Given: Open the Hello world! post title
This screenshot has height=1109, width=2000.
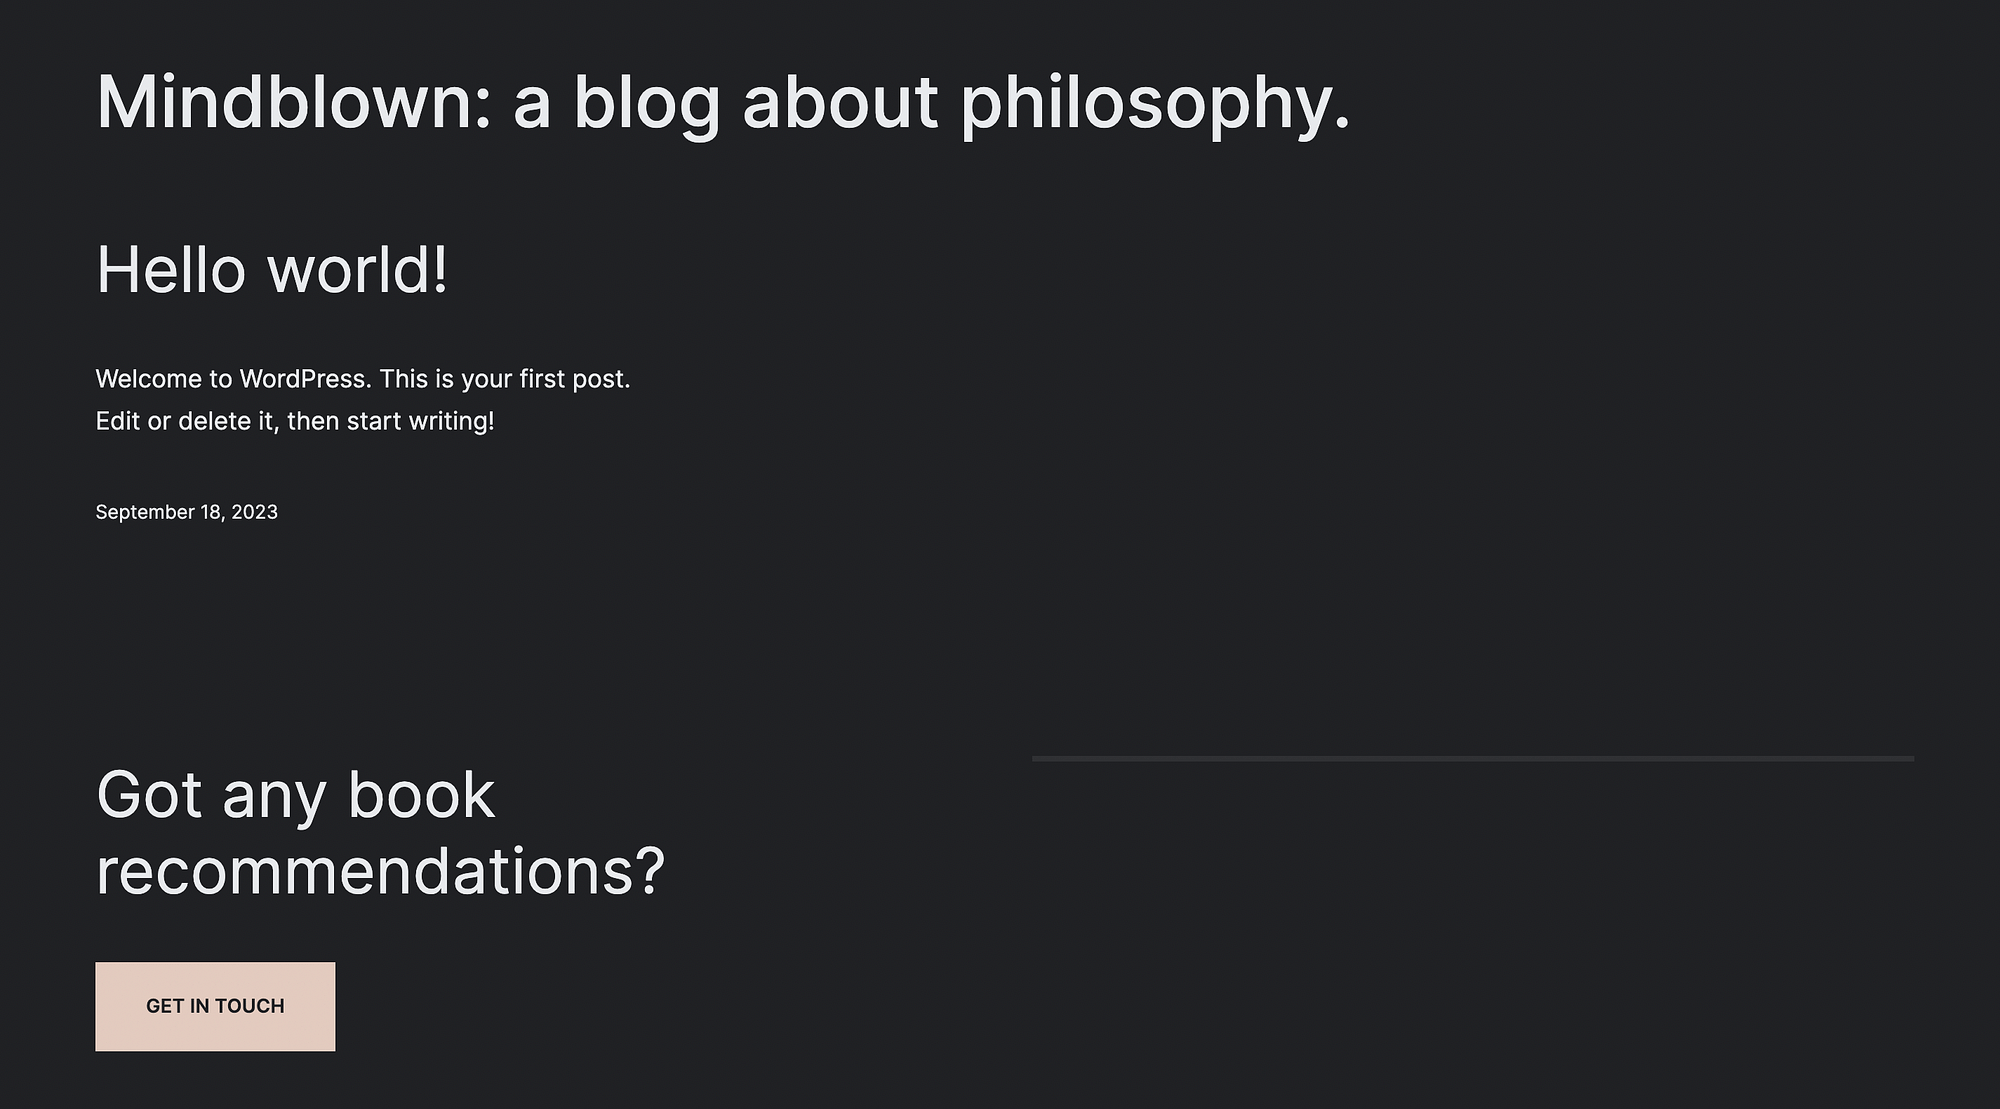Looking at the screenshot, I should point(272,270).
